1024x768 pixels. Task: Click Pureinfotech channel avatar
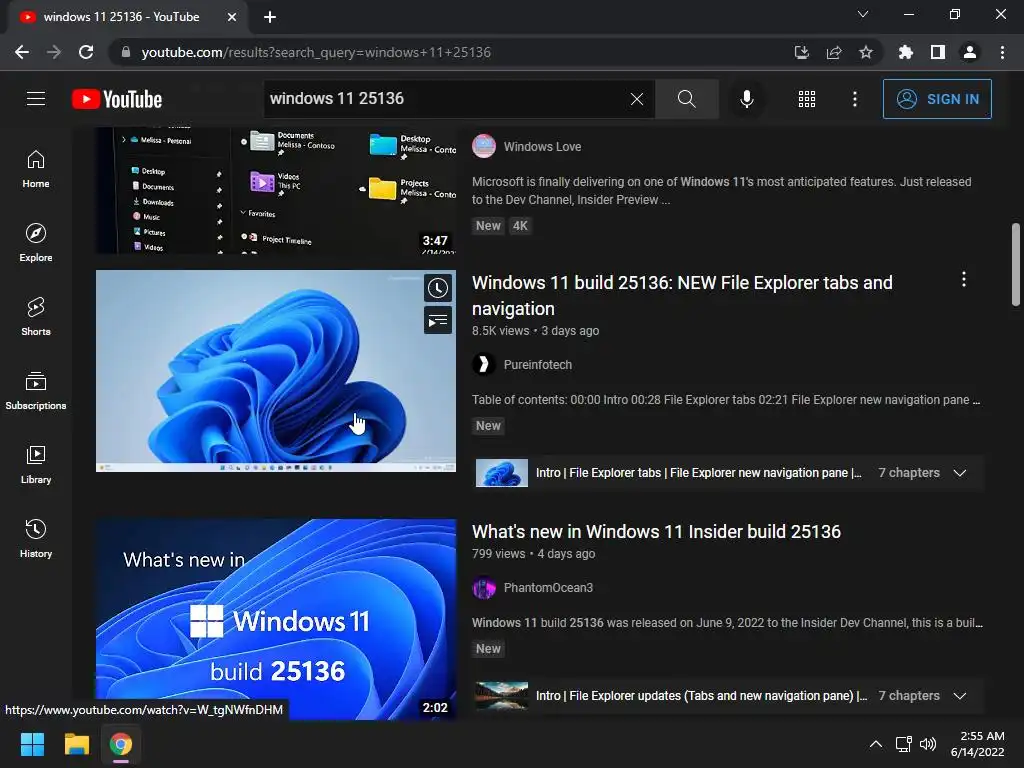(484, 364)
